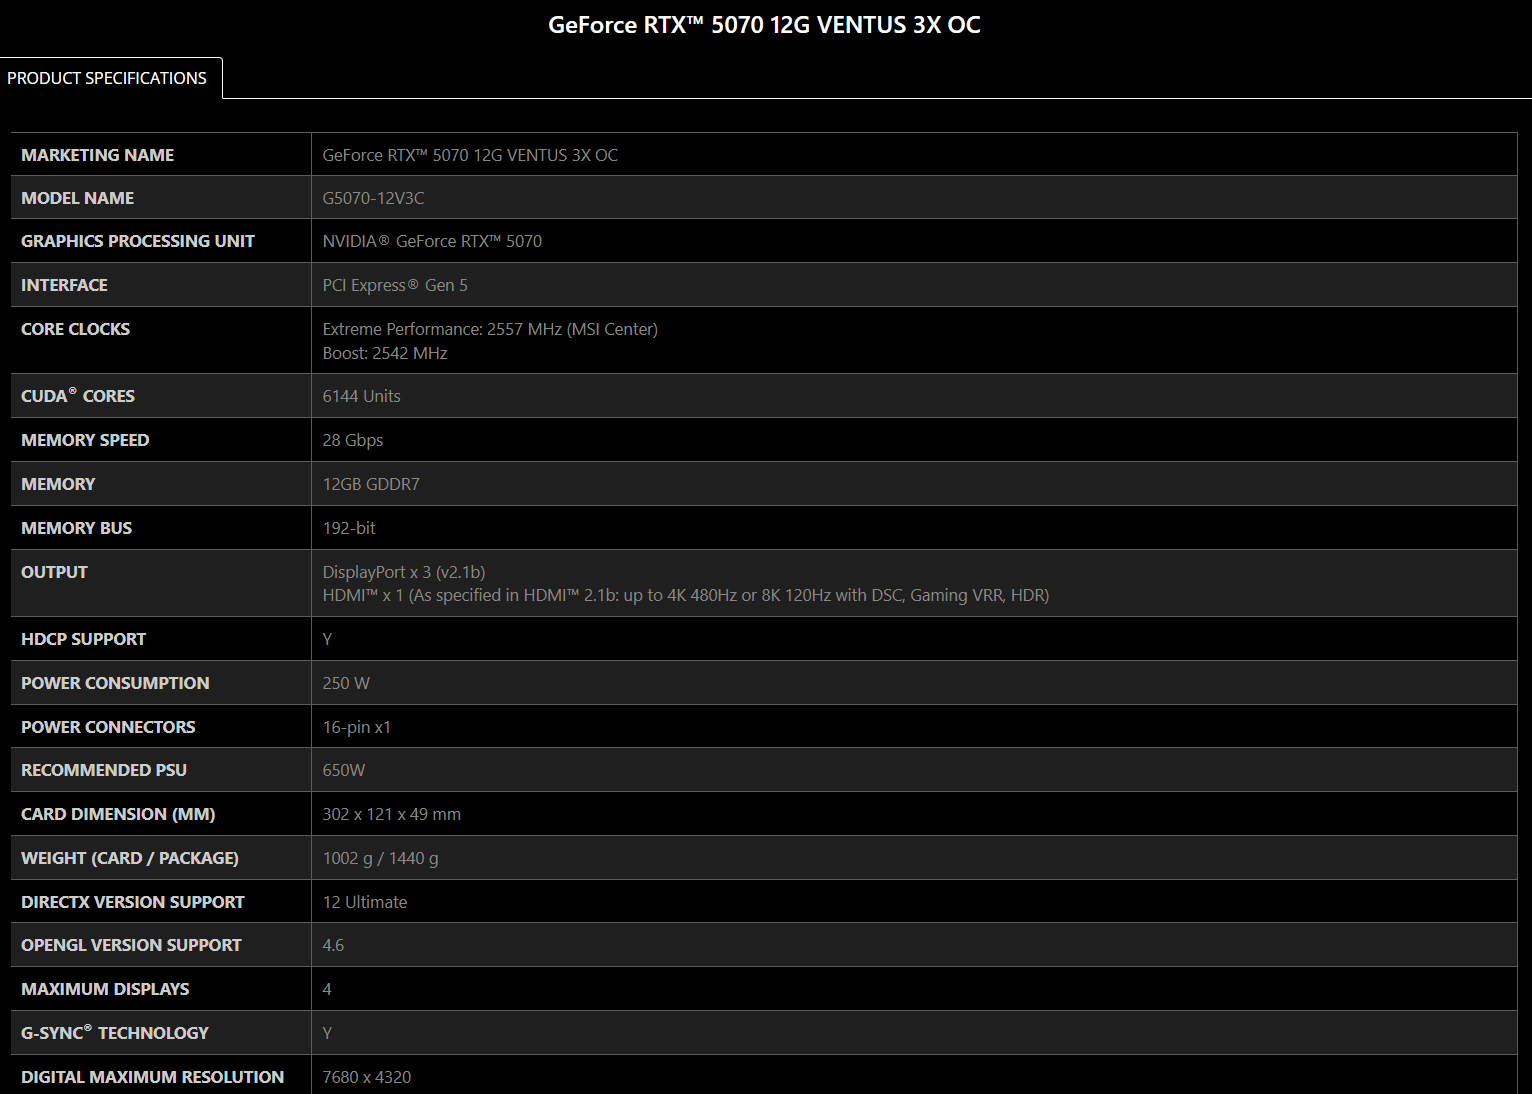Select the Maximum Displays value 4

pyautogui.click(x=327, y=989)
